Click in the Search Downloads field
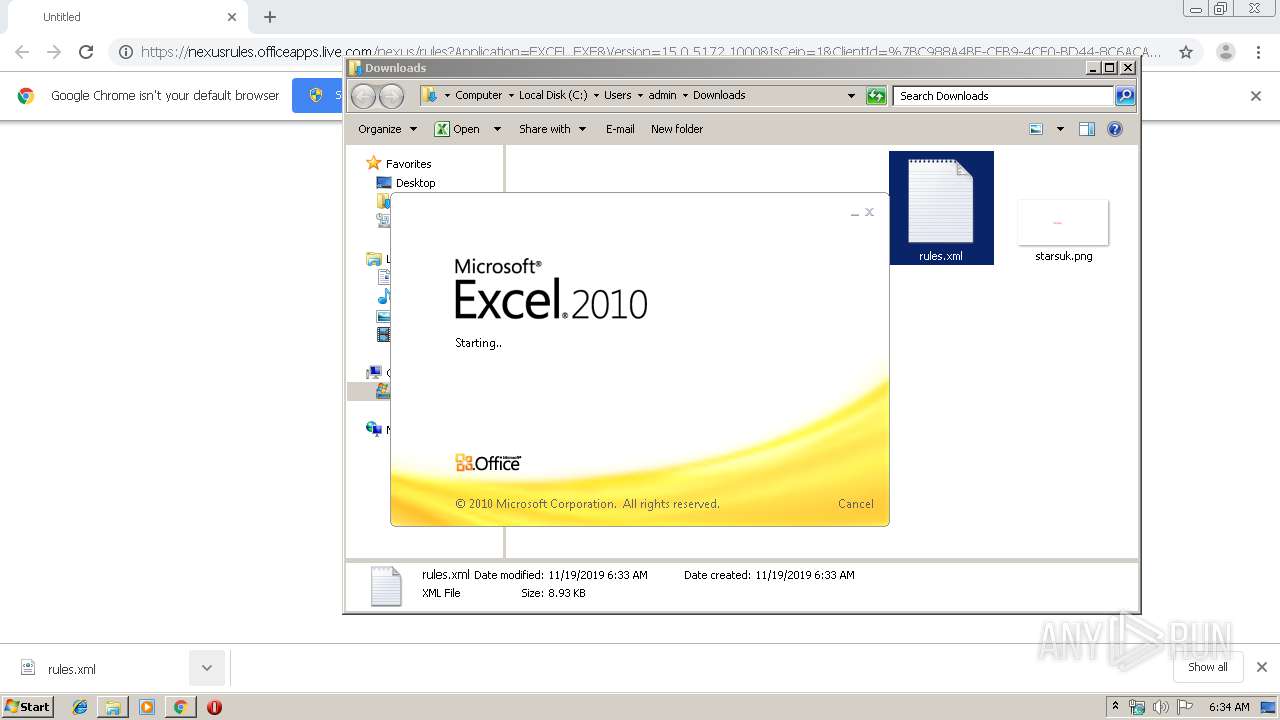Screen dimensions: 1280x720 (1002, 96)
